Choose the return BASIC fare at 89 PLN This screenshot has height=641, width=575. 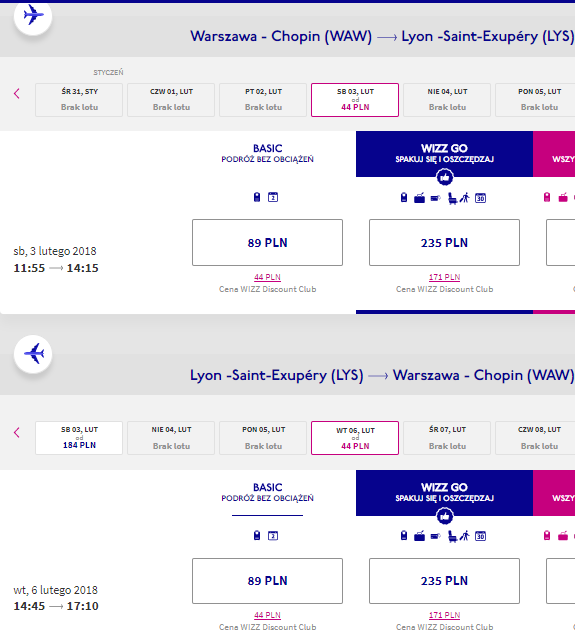tap(267, 581)
